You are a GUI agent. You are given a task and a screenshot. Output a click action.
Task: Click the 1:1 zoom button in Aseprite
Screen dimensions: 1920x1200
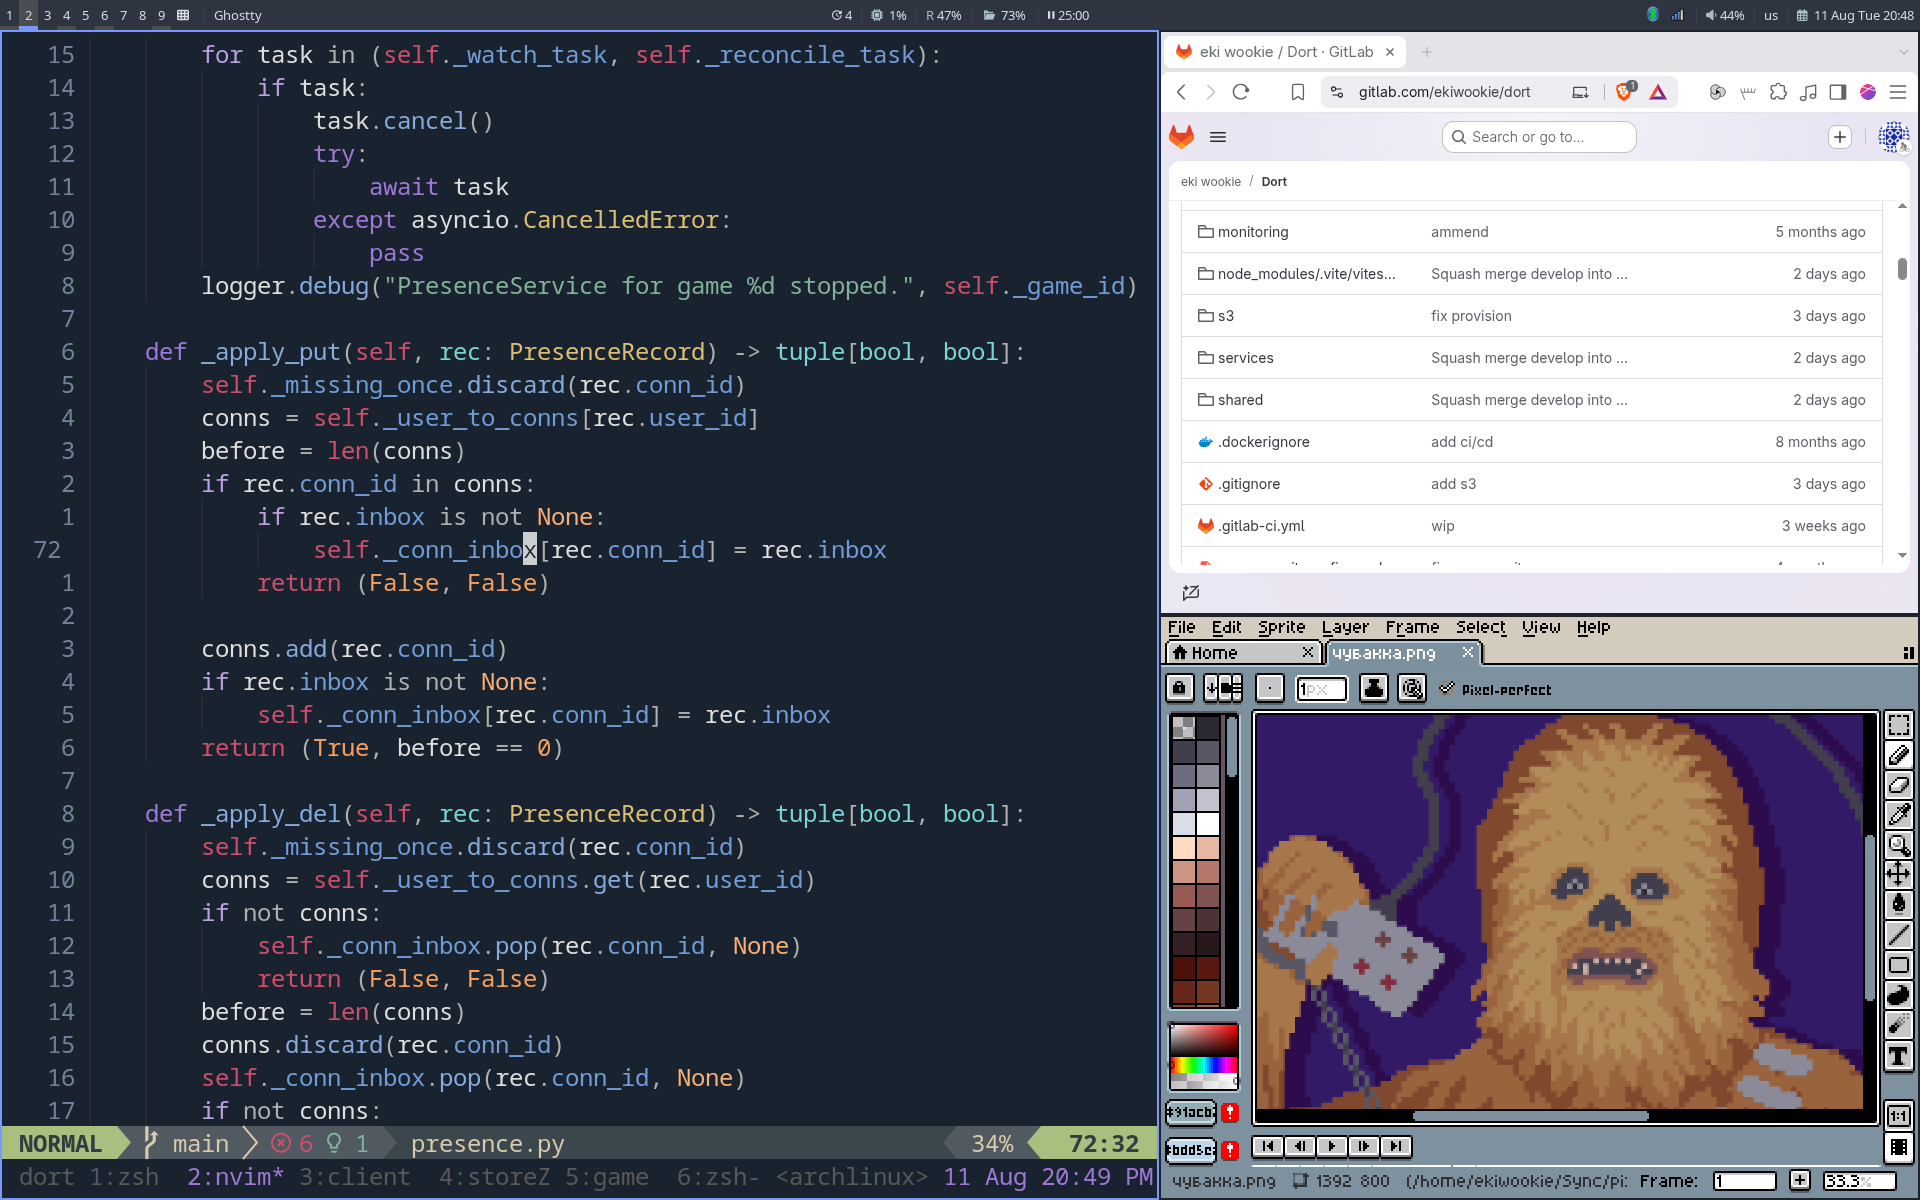tap(1898, 1116)
